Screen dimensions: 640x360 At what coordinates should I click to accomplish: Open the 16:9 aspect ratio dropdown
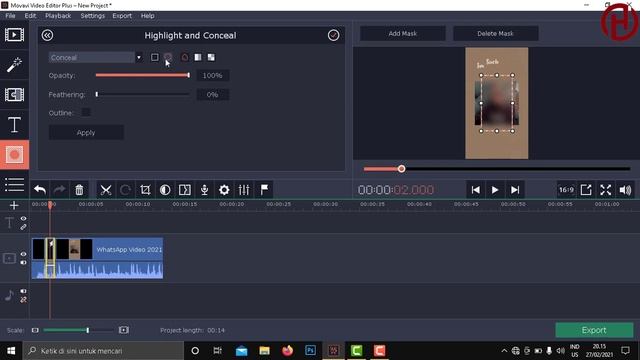pos(566,190)
